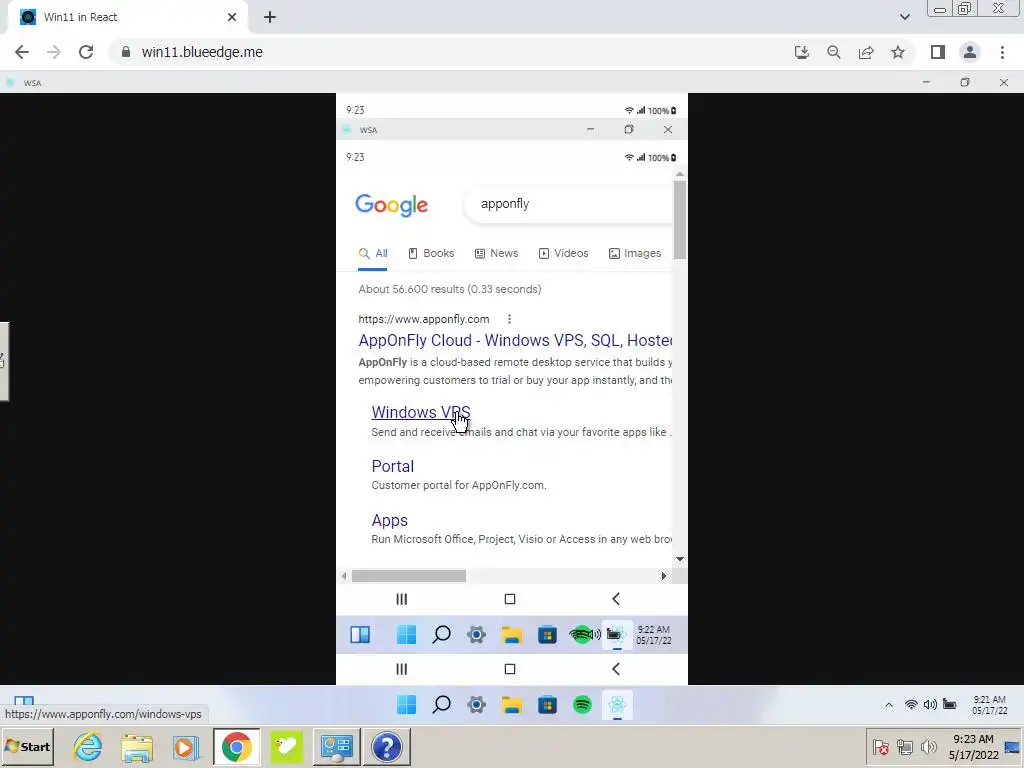The height and width of the screenshot is (768, 1024).
Task: Tap inner Android back arrow
Action: pyautogui.click(x=616, y=599)
